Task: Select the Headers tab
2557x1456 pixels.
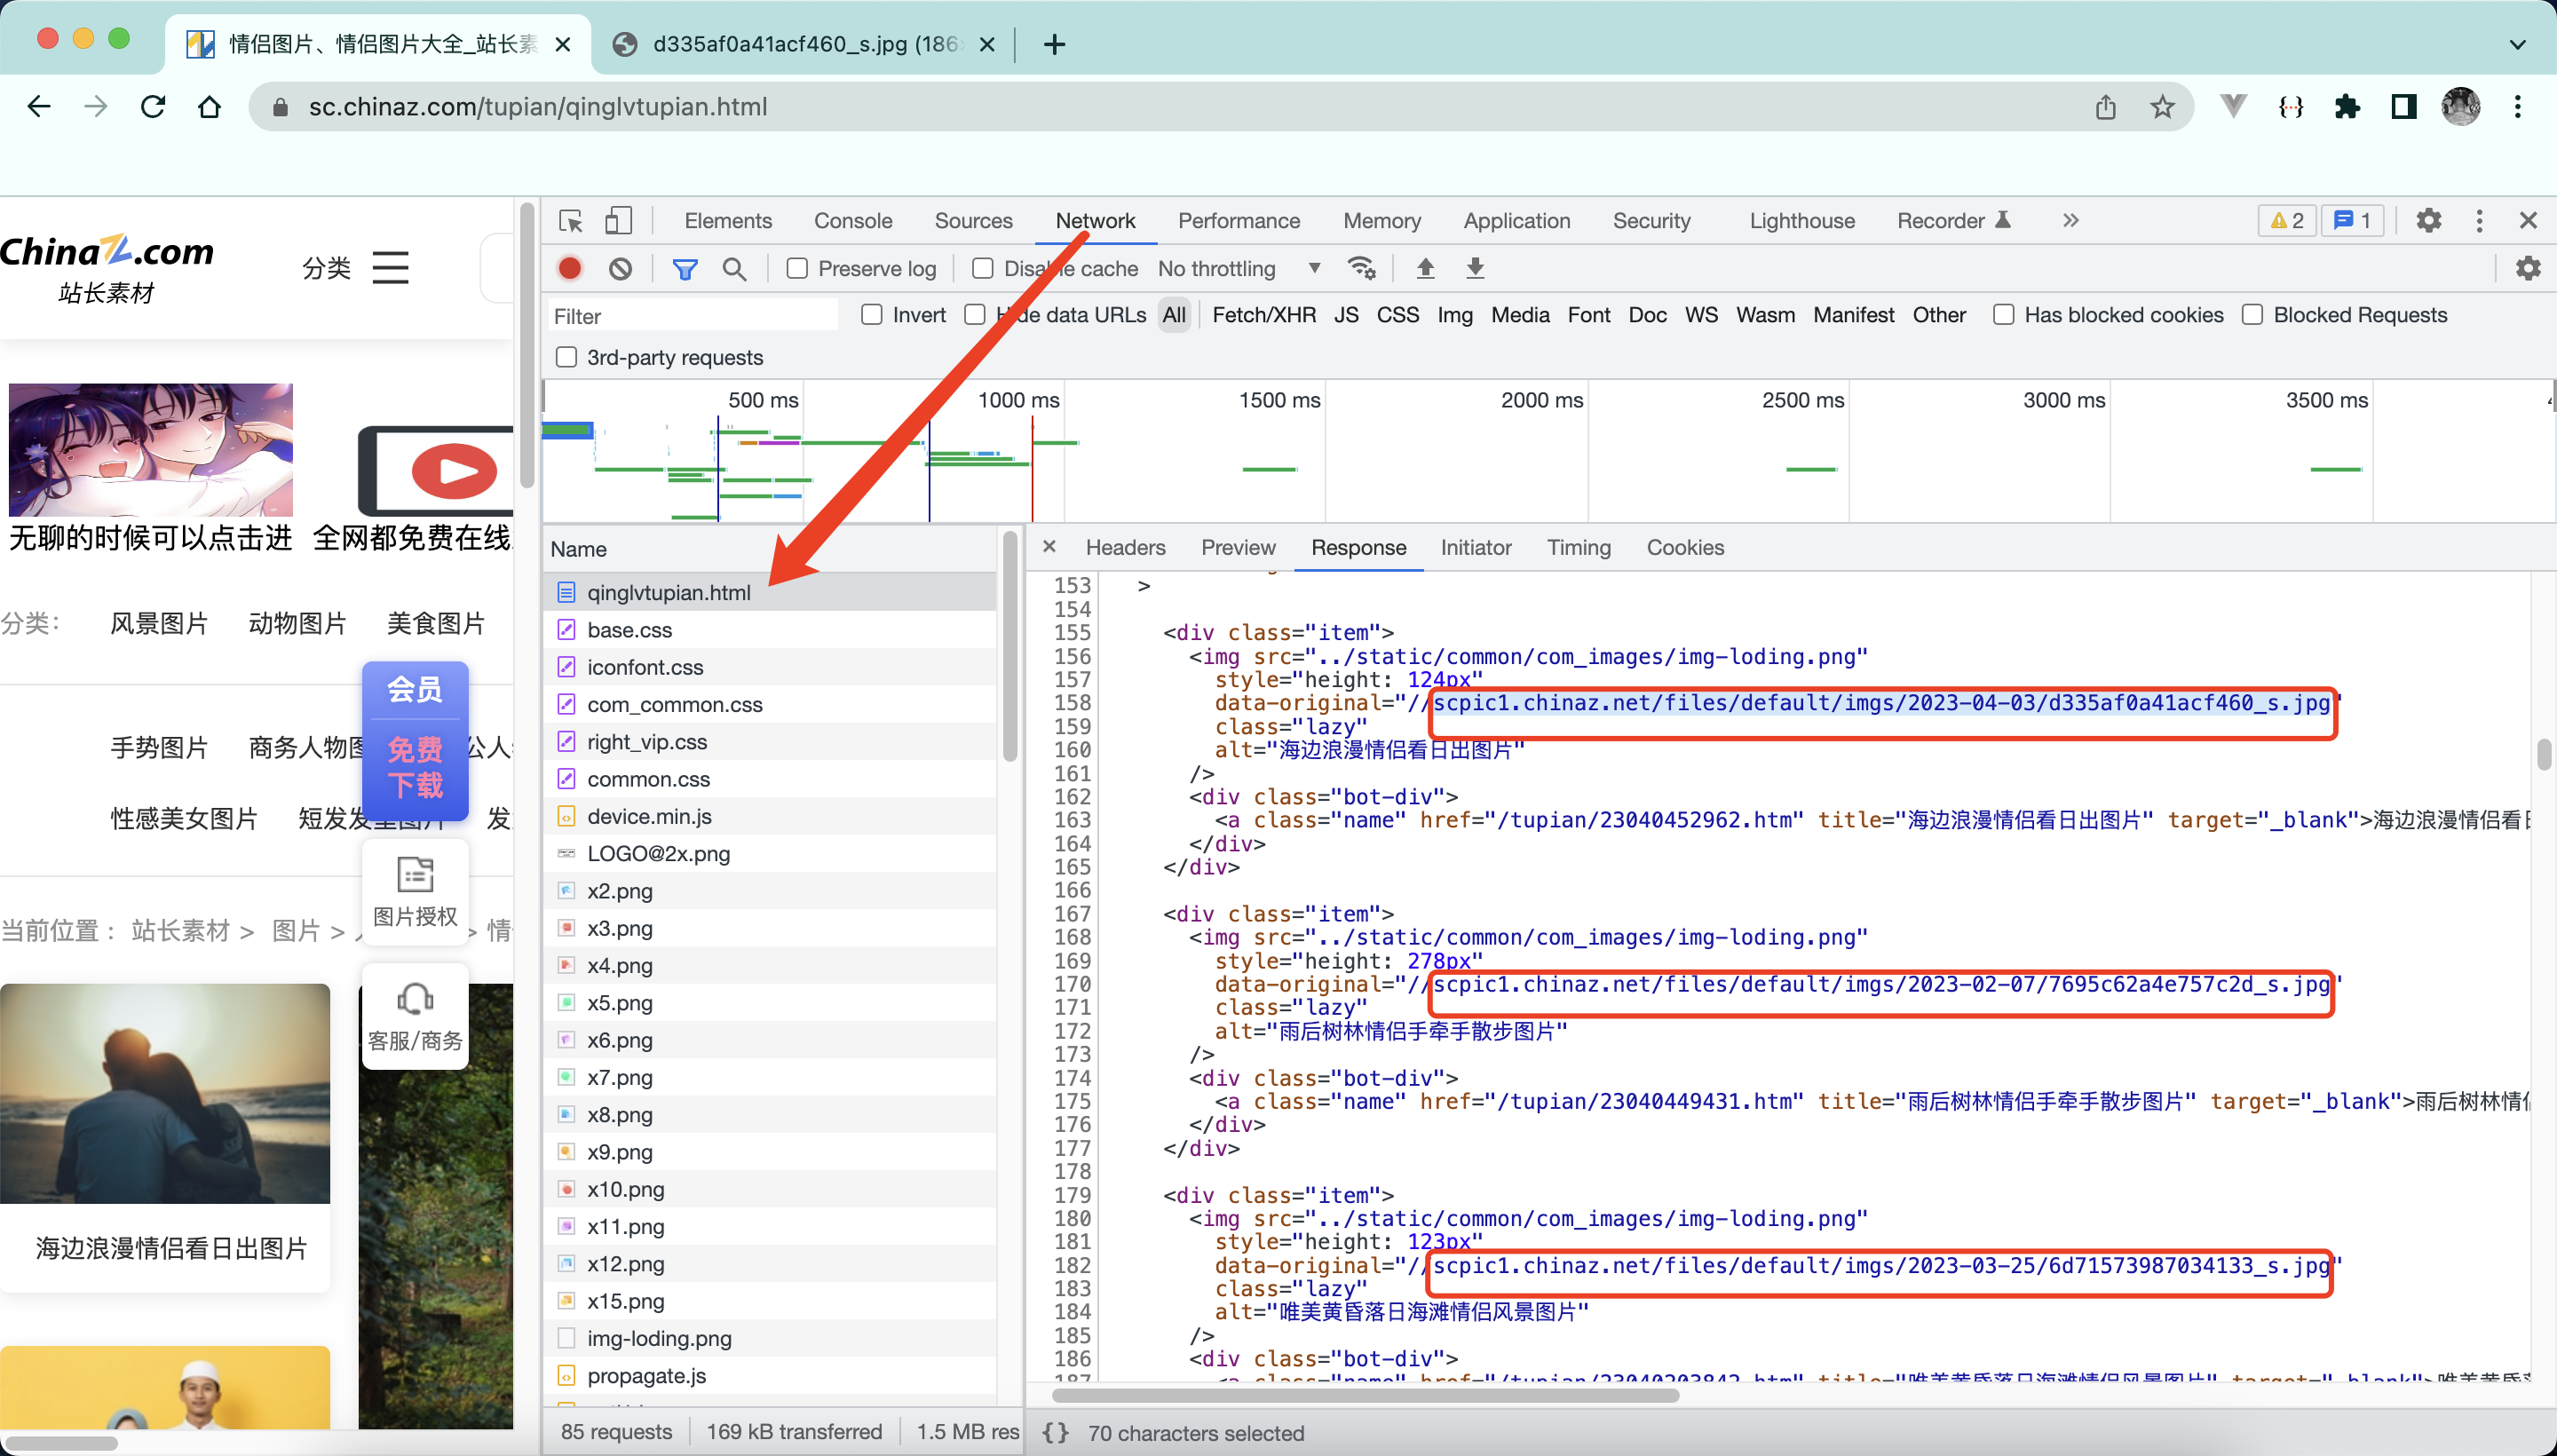Action: 1125,547
